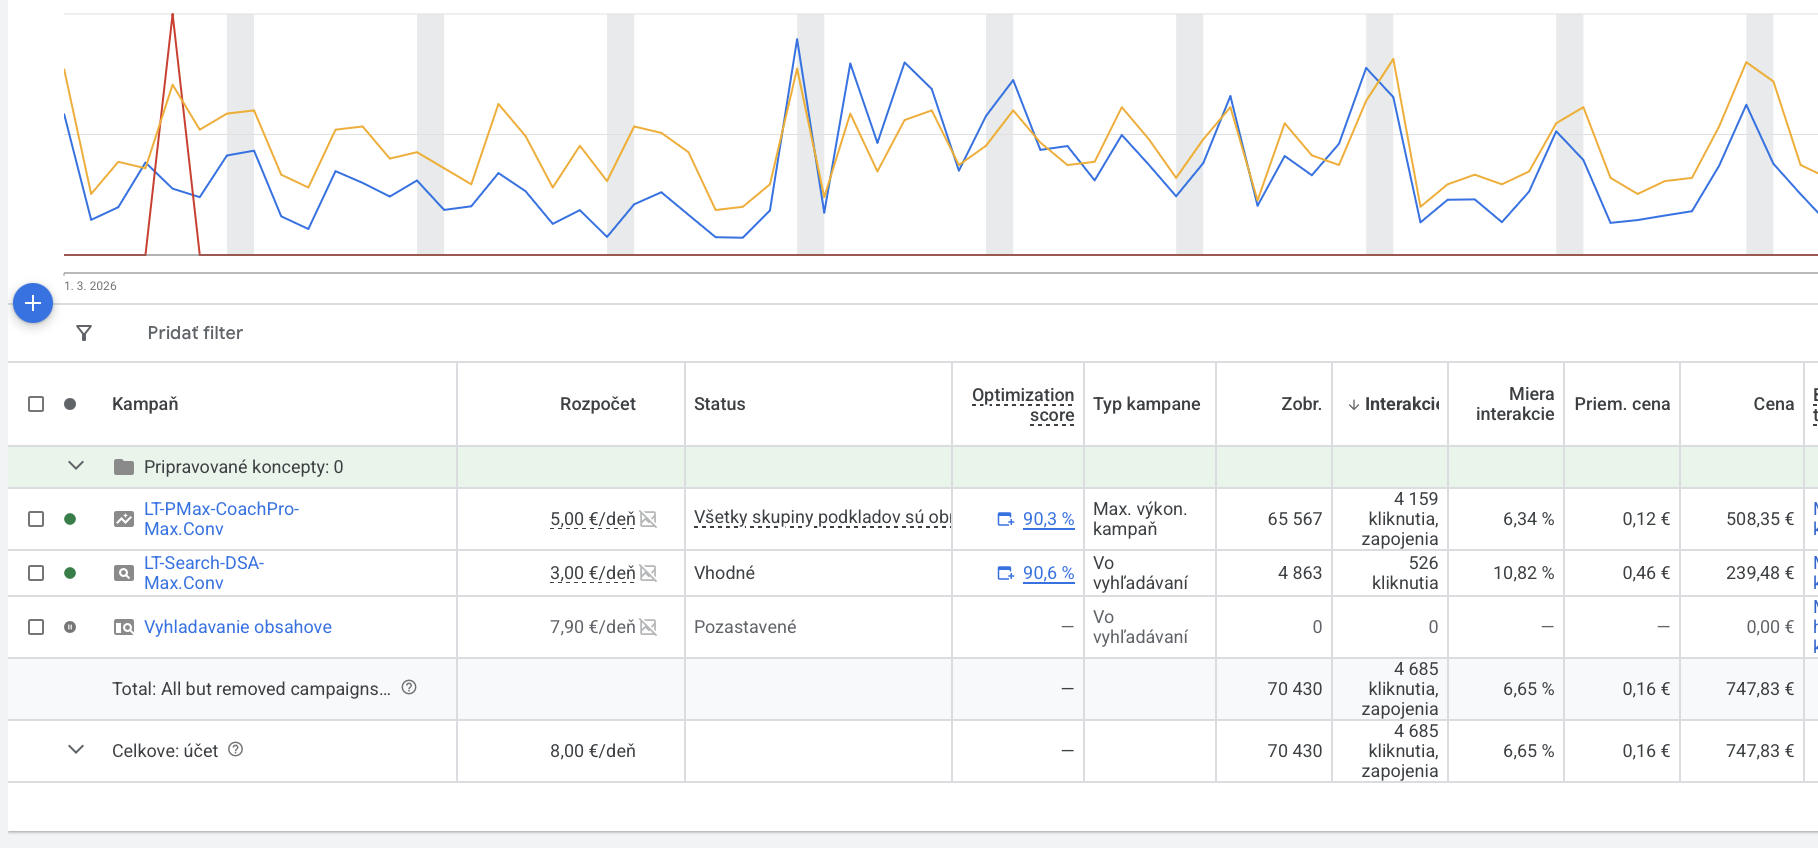Image resolution: width=1818 pixels, height=848 pixels.
Task: Click paused status icon of Vyhladavanie obsahove
Action: [x=70, y=627]
